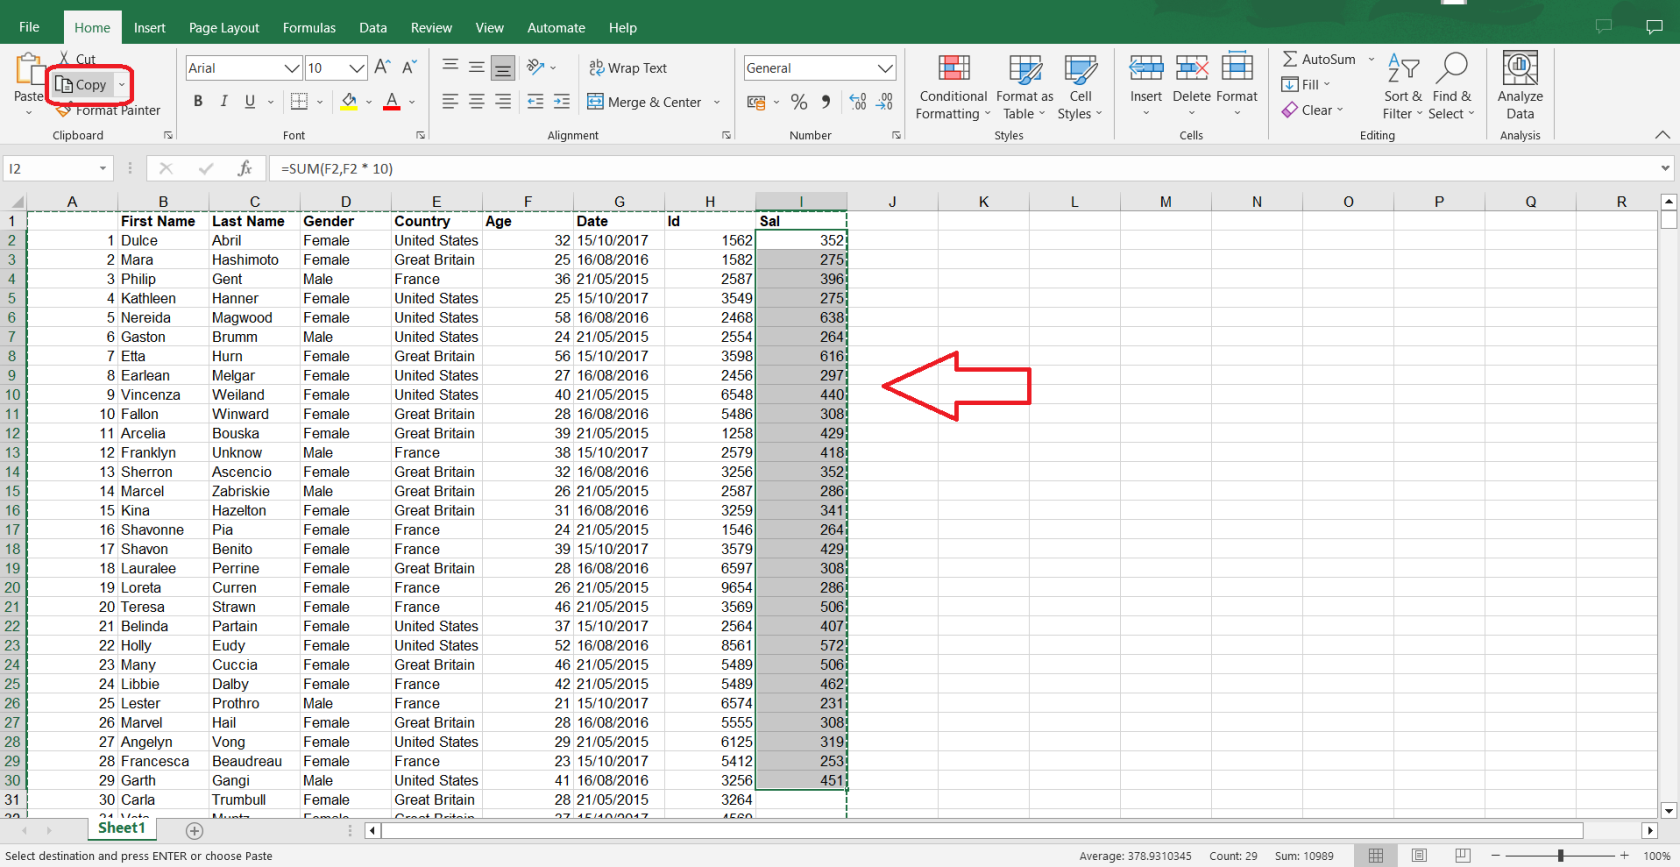Toggle Italic formatting
This screenshot has height=867, width=1680.
tap(224, 101)
